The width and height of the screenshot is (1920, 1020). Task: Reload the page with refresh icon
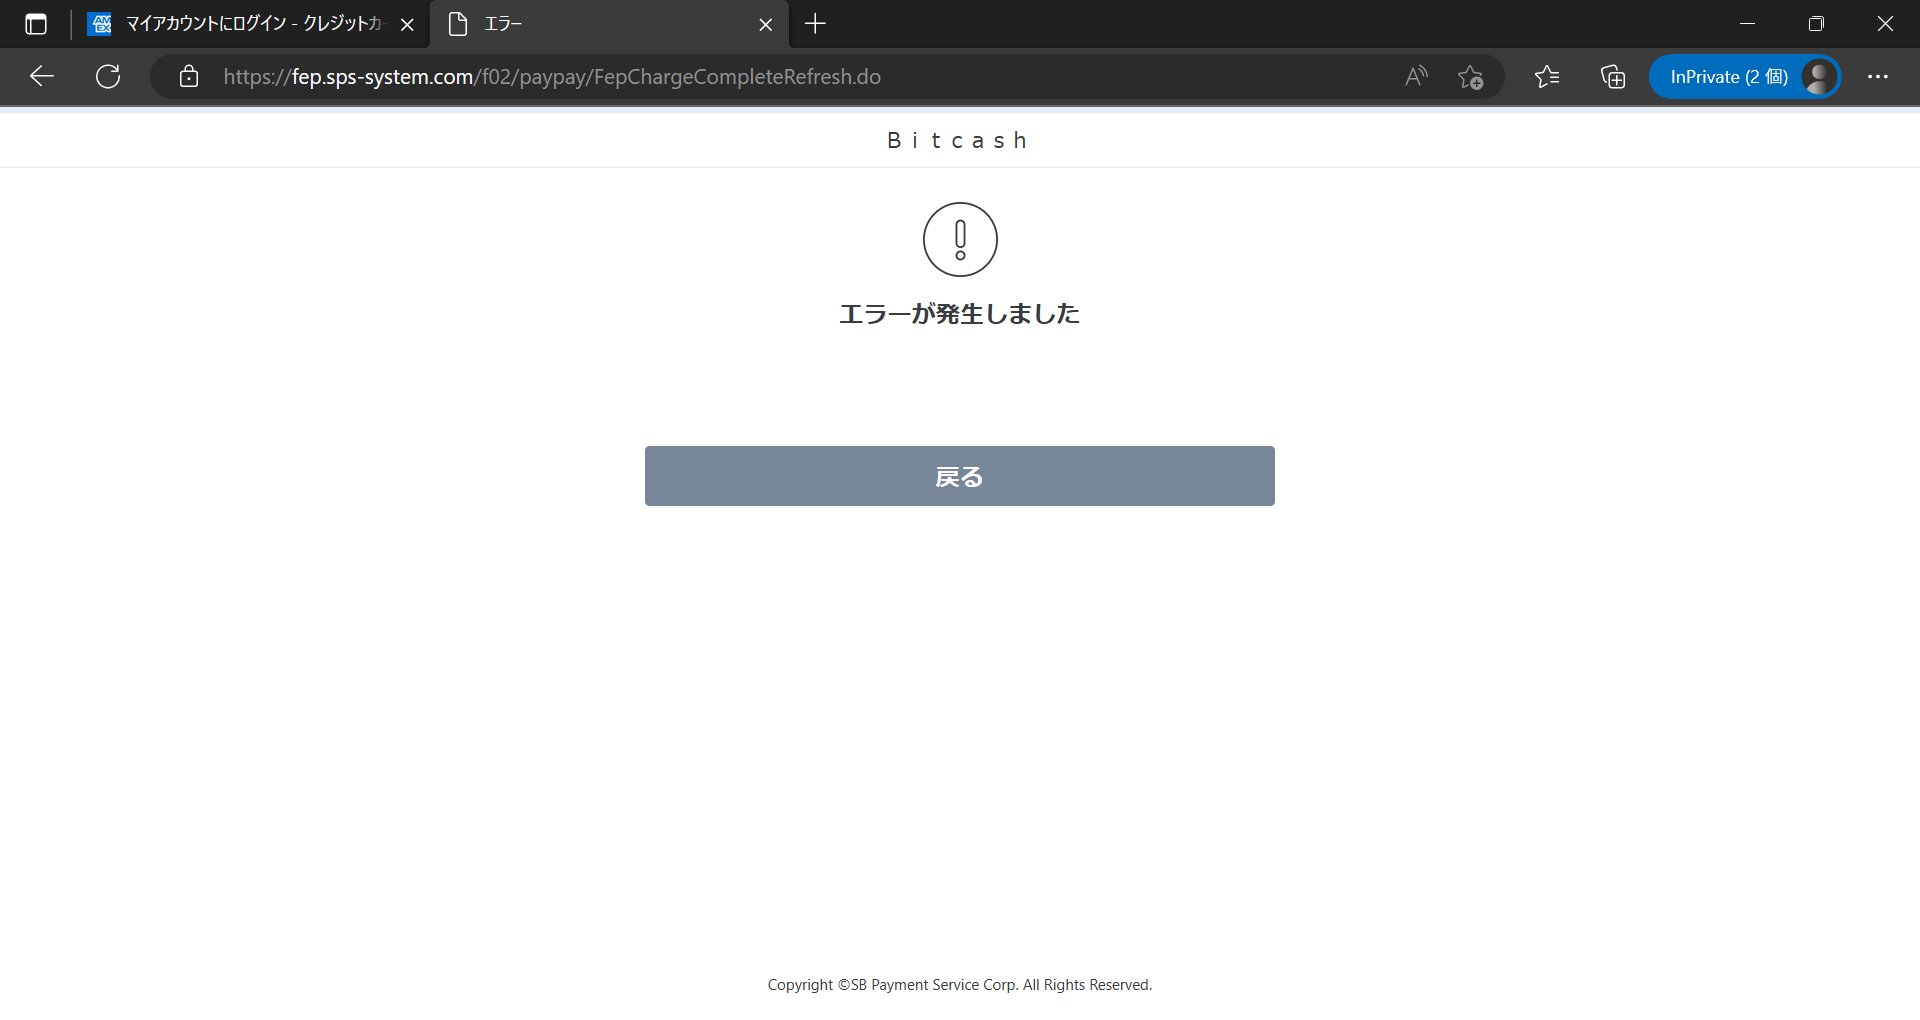point(108,76)
